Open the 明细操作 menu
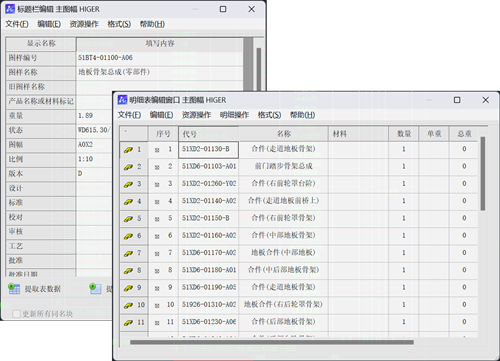 [x=234, y=115]
